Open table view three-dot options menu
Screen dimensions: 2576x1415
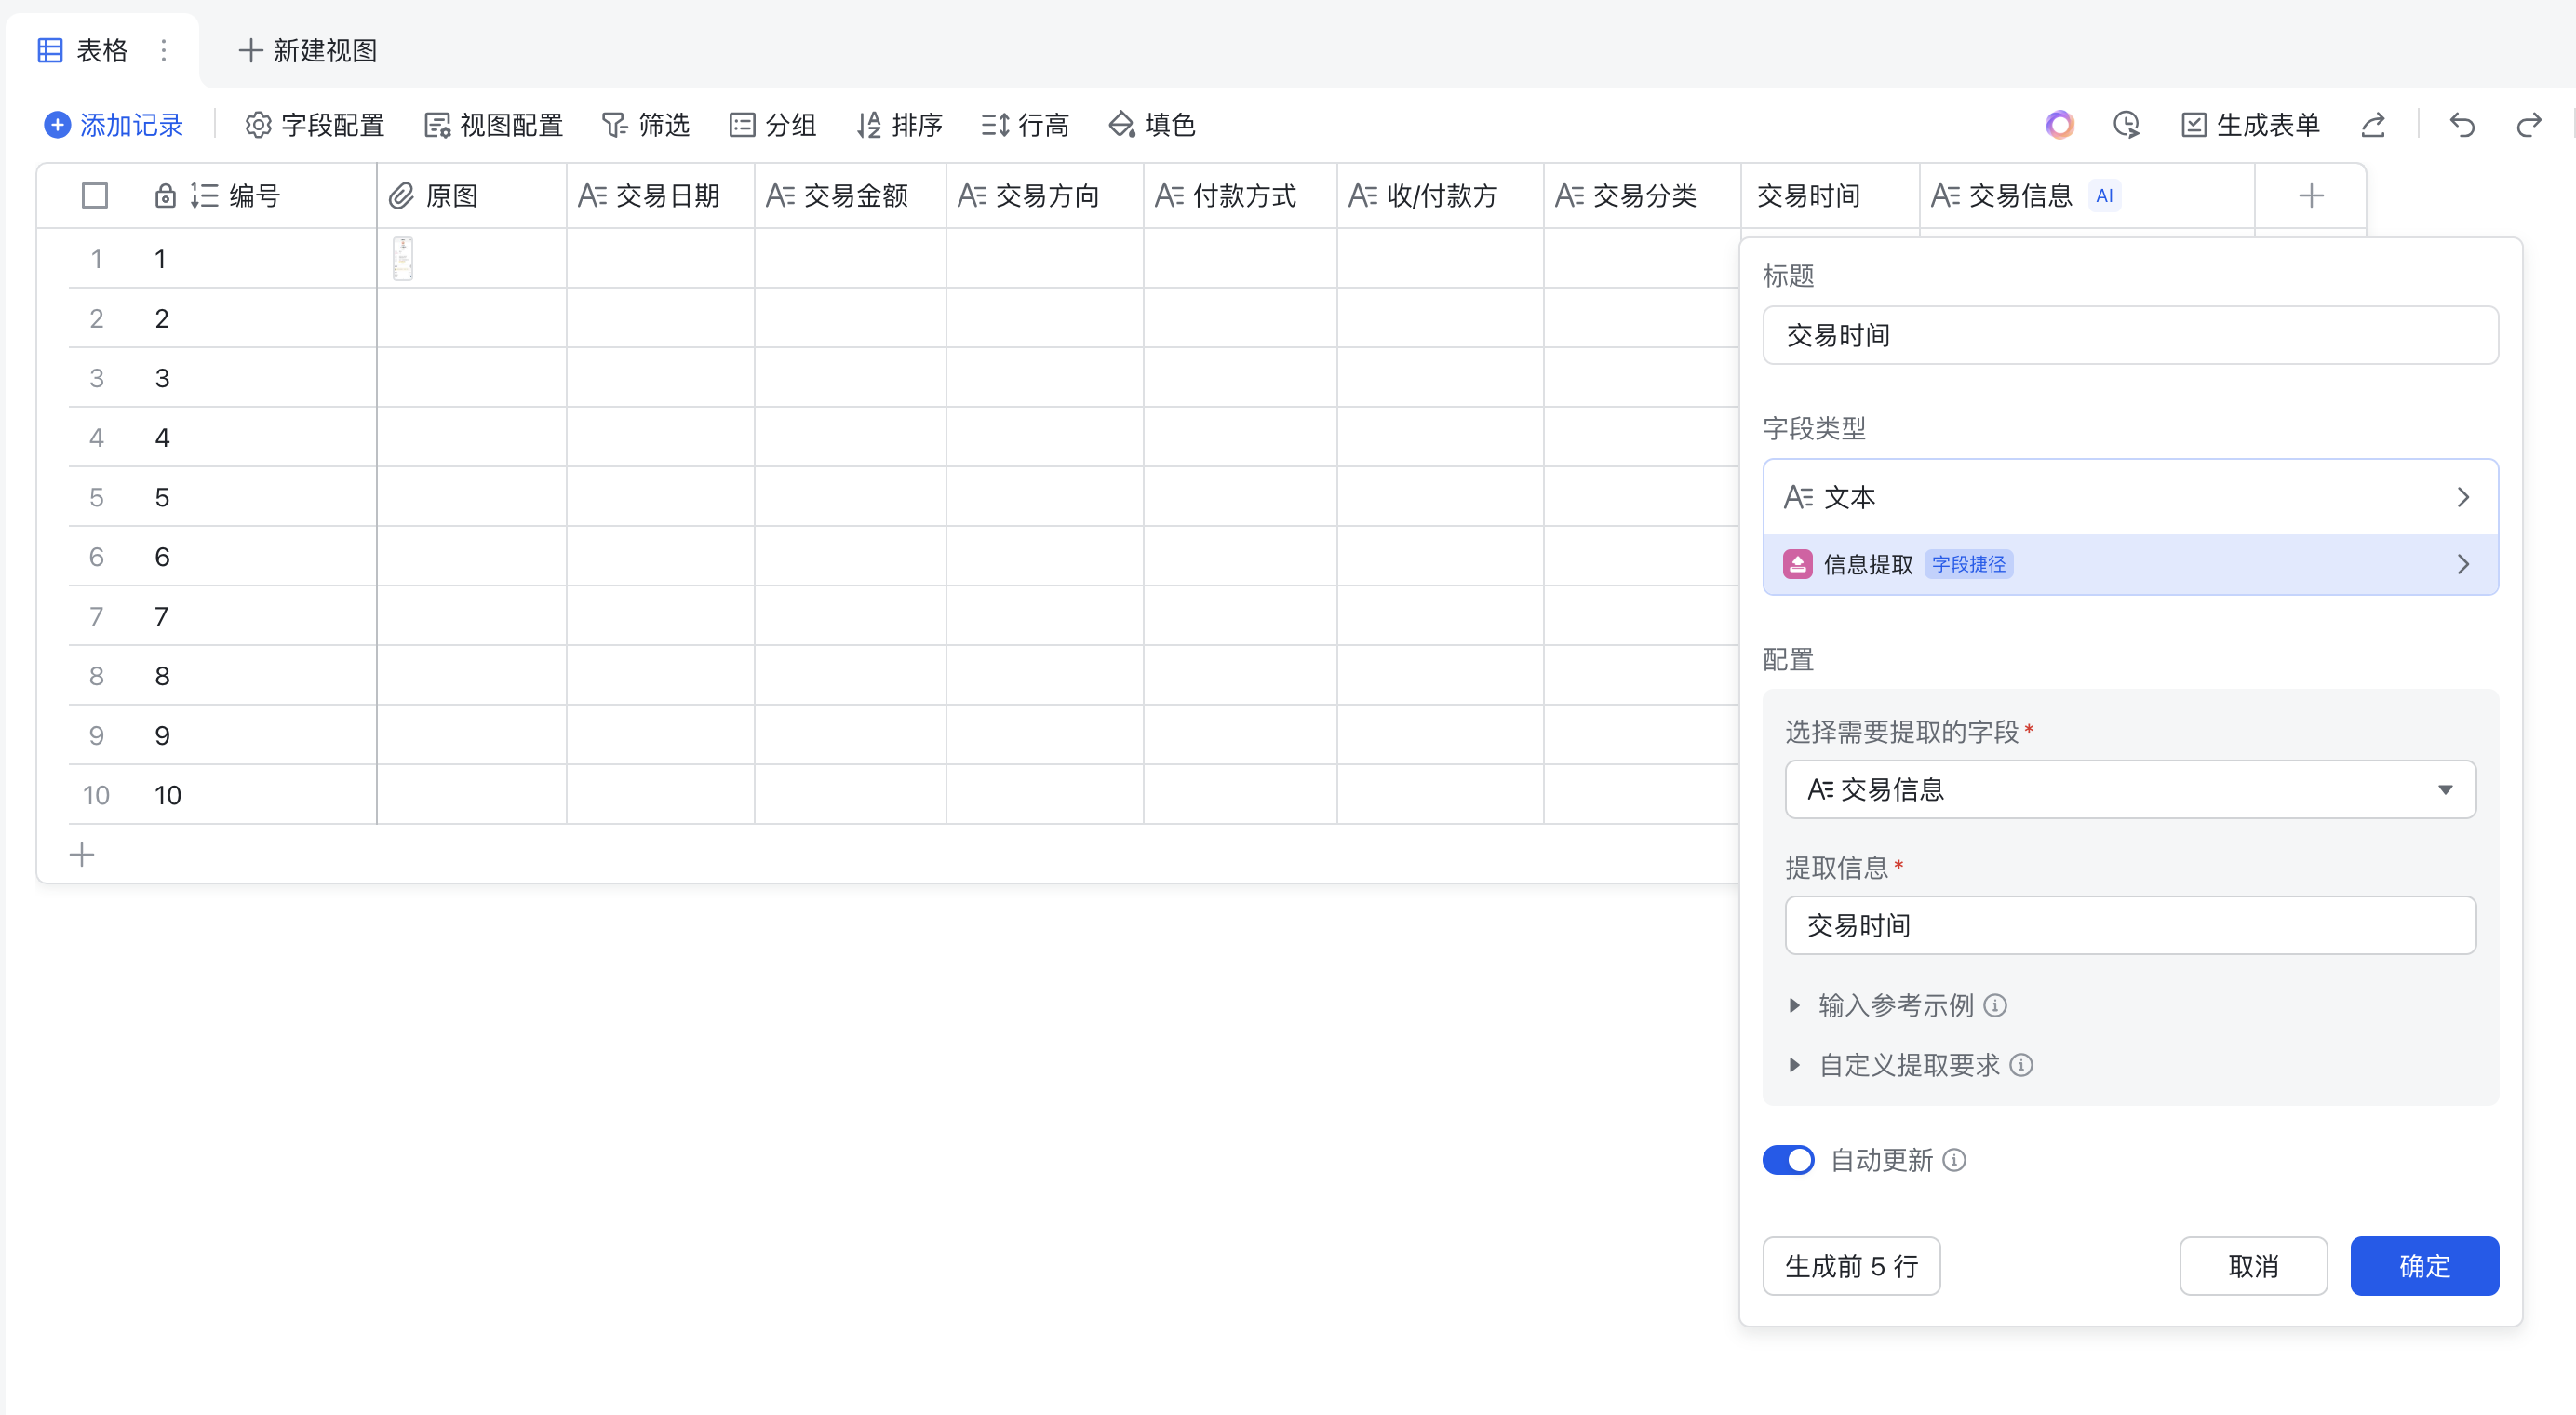[164, 50]
